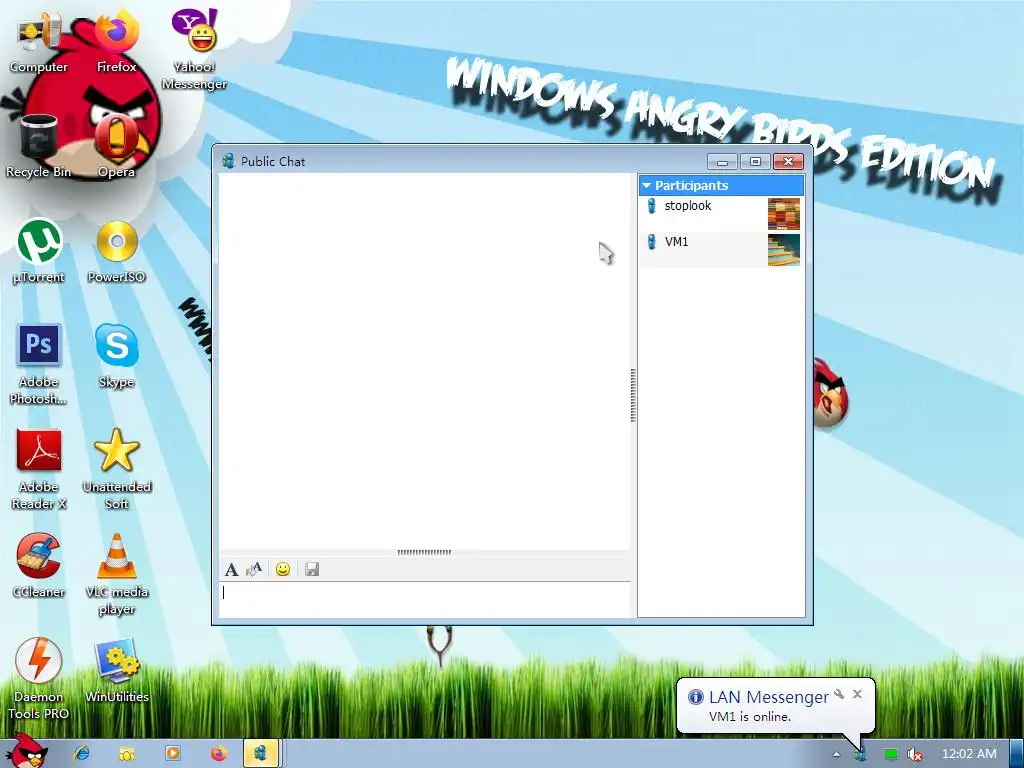
Task: Click the taskbar clock showing 12:02 AM
Action: [969, 754]
